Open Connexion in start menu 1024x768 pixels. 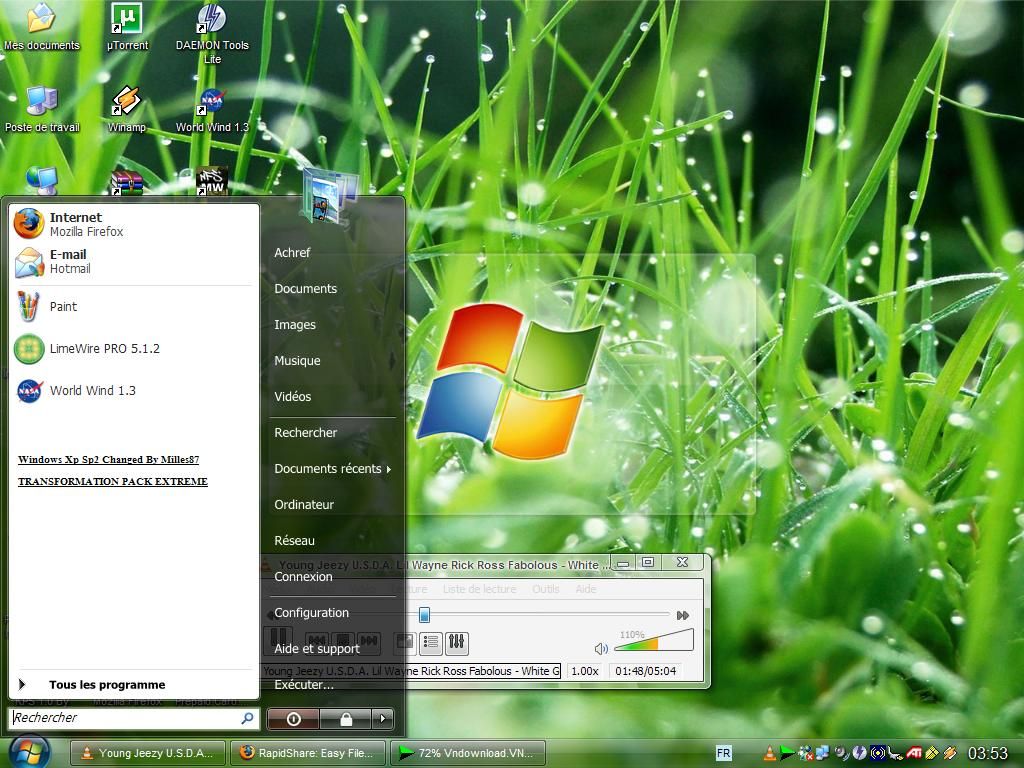click(303, 576)
